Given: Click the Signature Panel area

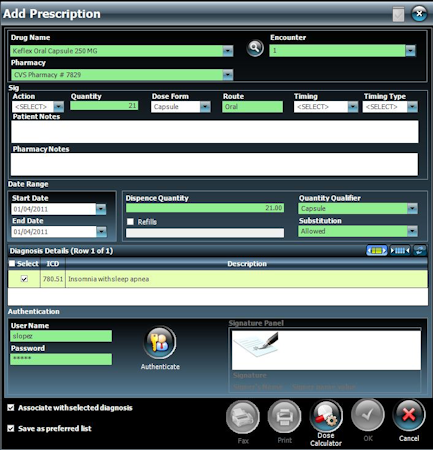Looking at the screenshot, I should click(326, 350).
